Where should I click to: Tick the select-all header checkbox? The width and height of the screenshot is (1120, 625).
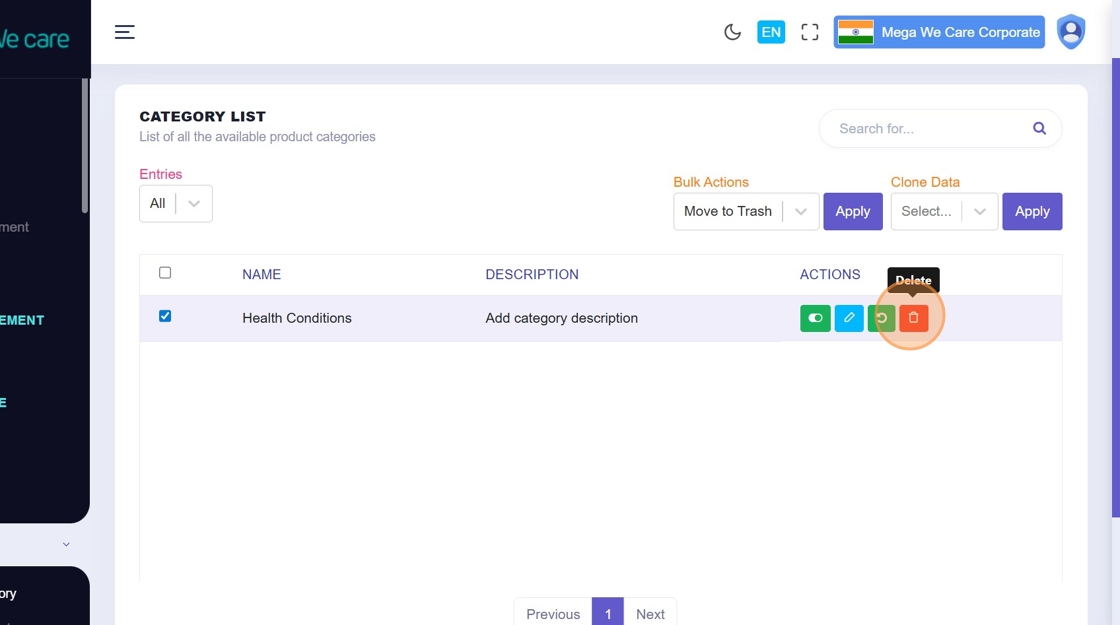pyautogui.click(x=165, y=272)
